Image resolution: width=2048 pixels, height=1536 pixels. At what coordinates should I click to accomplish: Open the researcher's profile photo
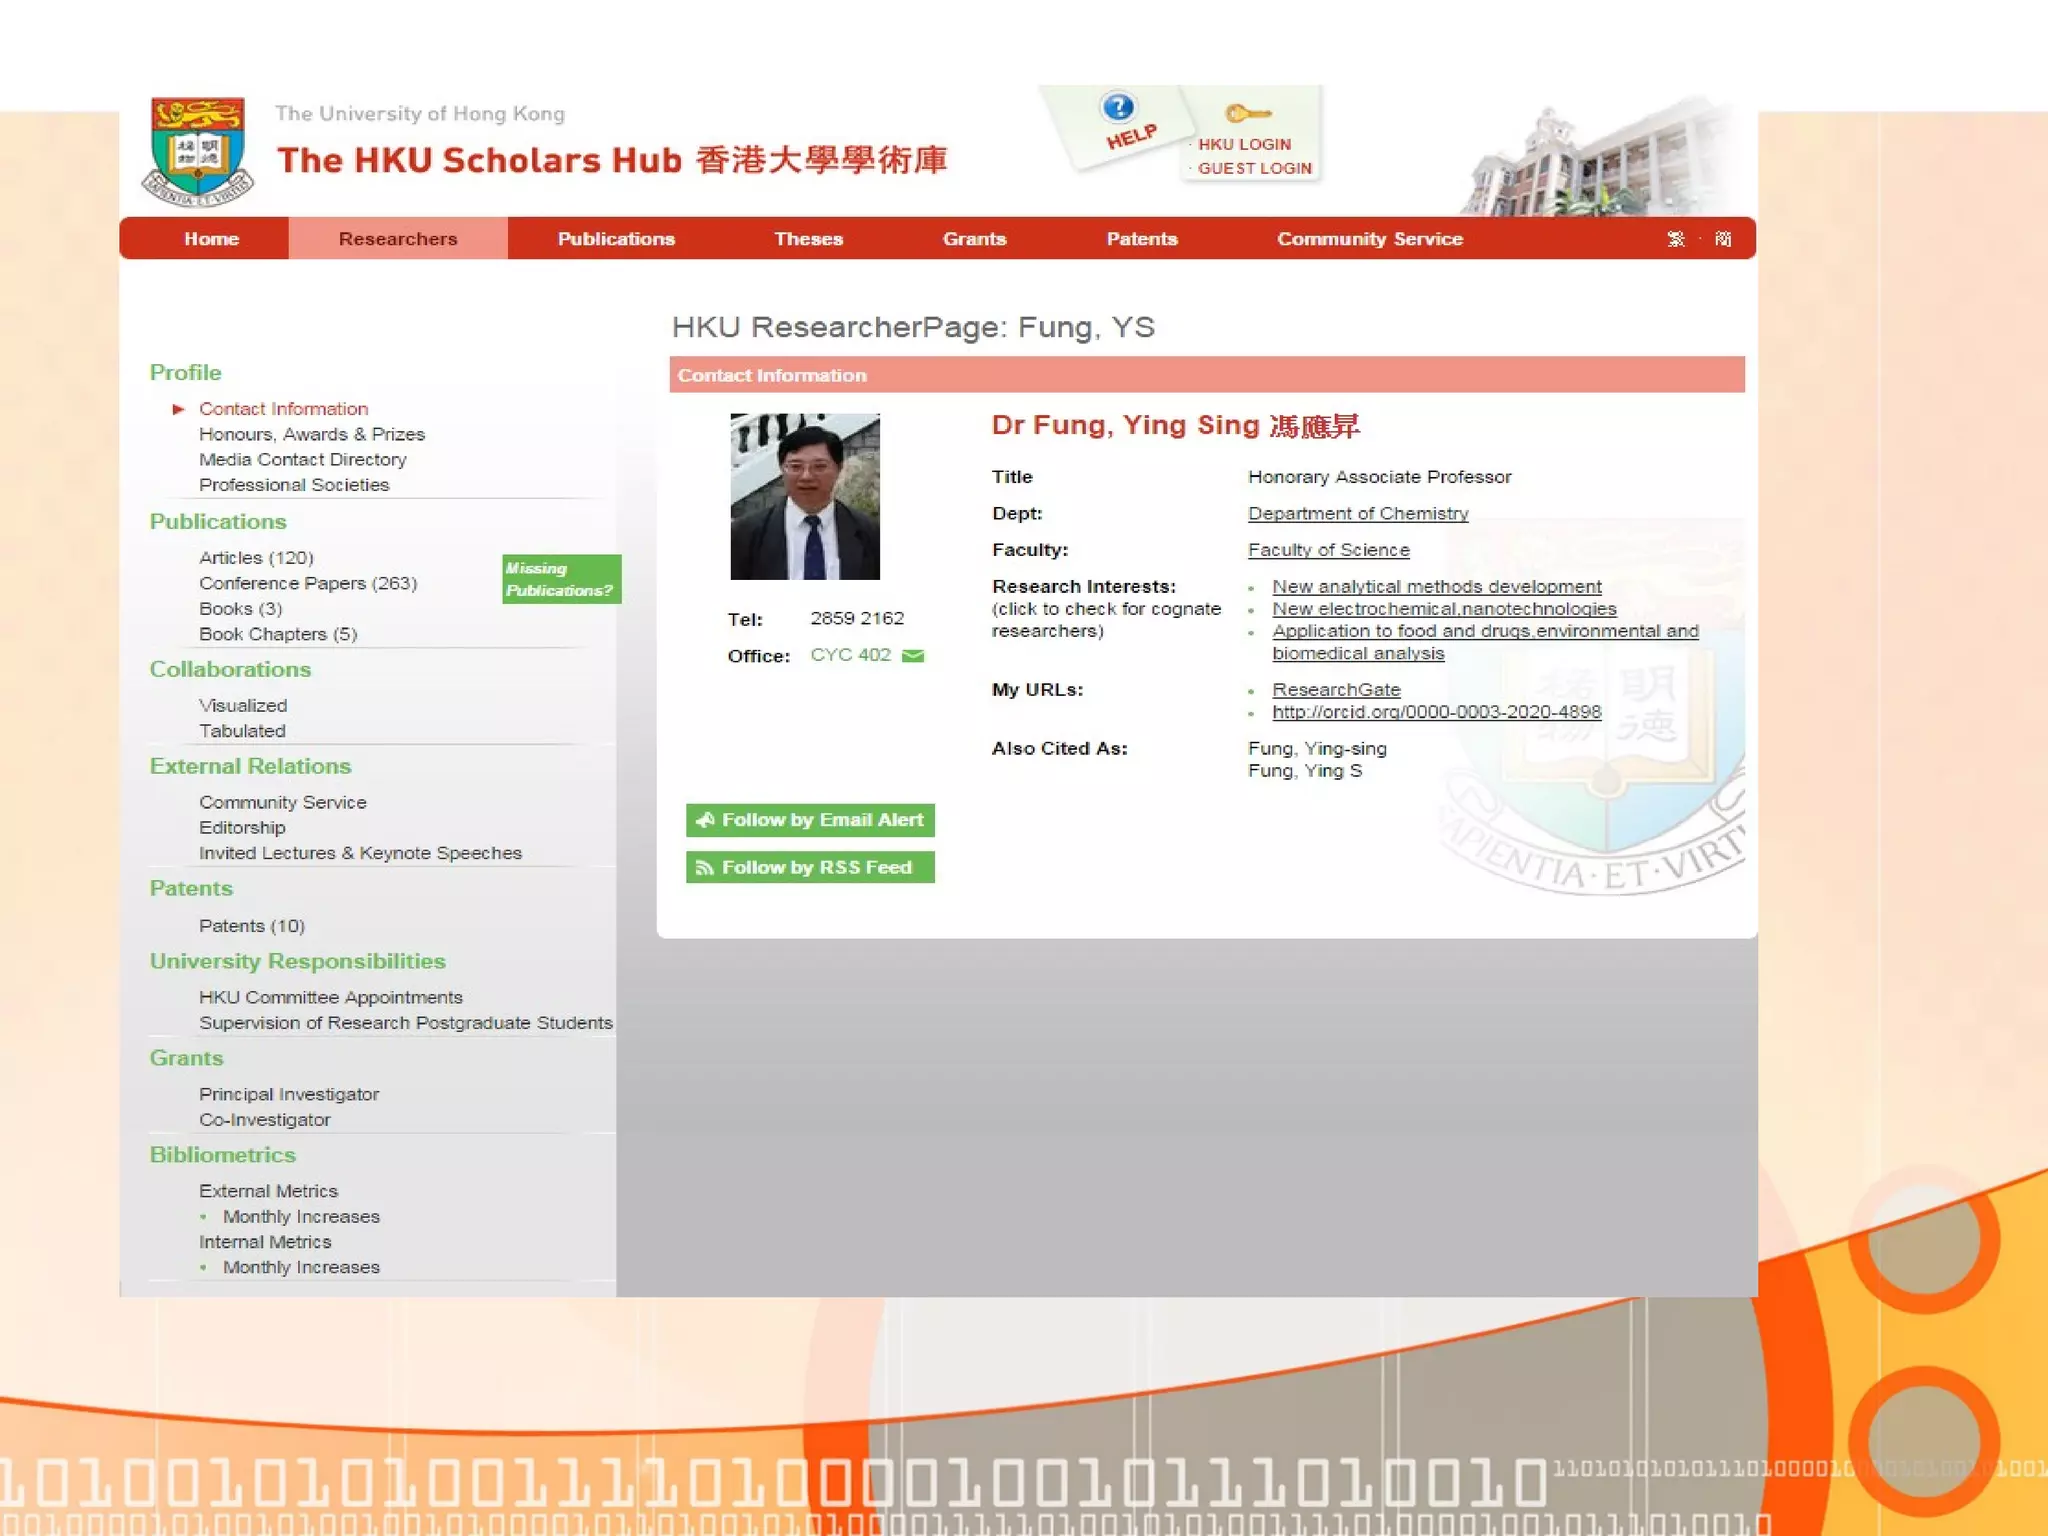805,497
